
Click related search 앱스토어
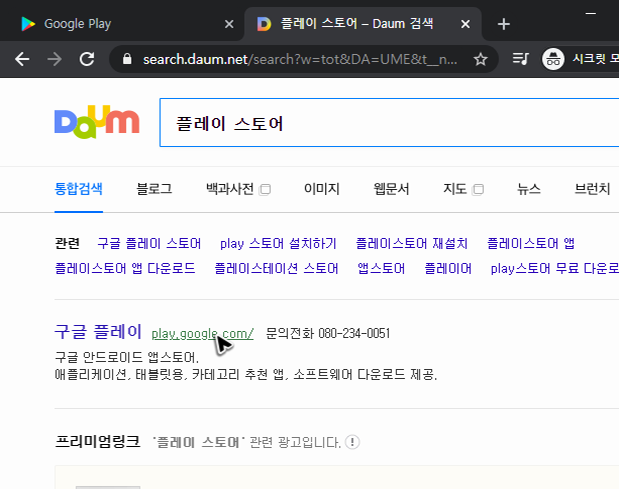tap(381, 269)
